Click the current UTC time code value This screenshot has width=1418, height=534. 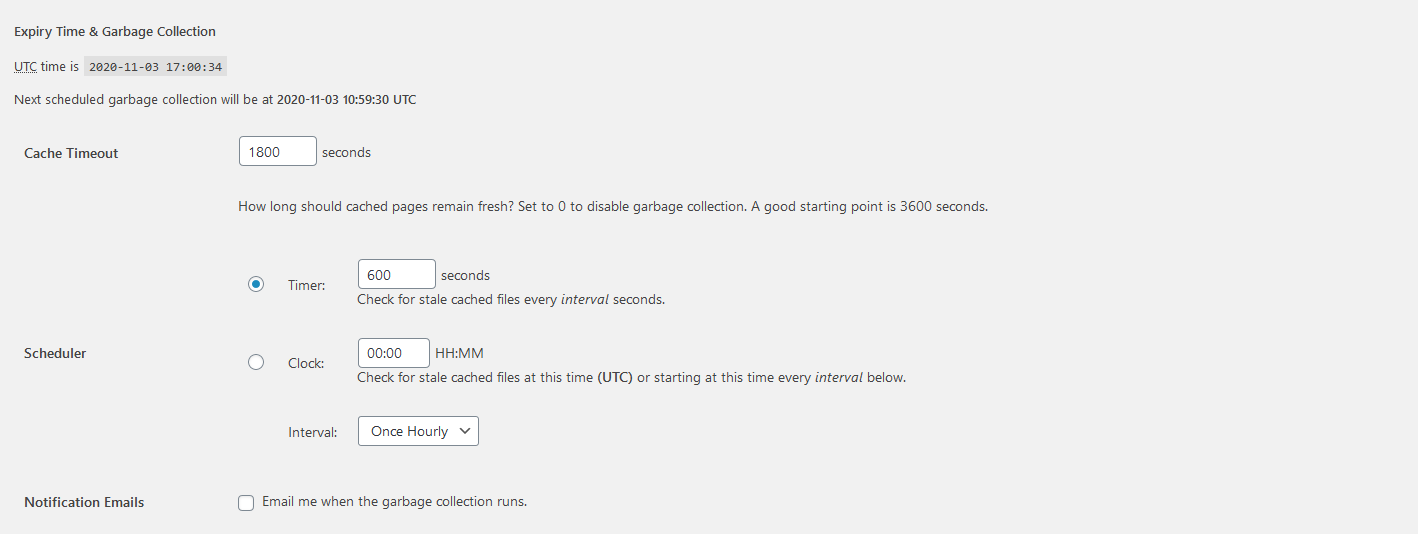(155, 67)
